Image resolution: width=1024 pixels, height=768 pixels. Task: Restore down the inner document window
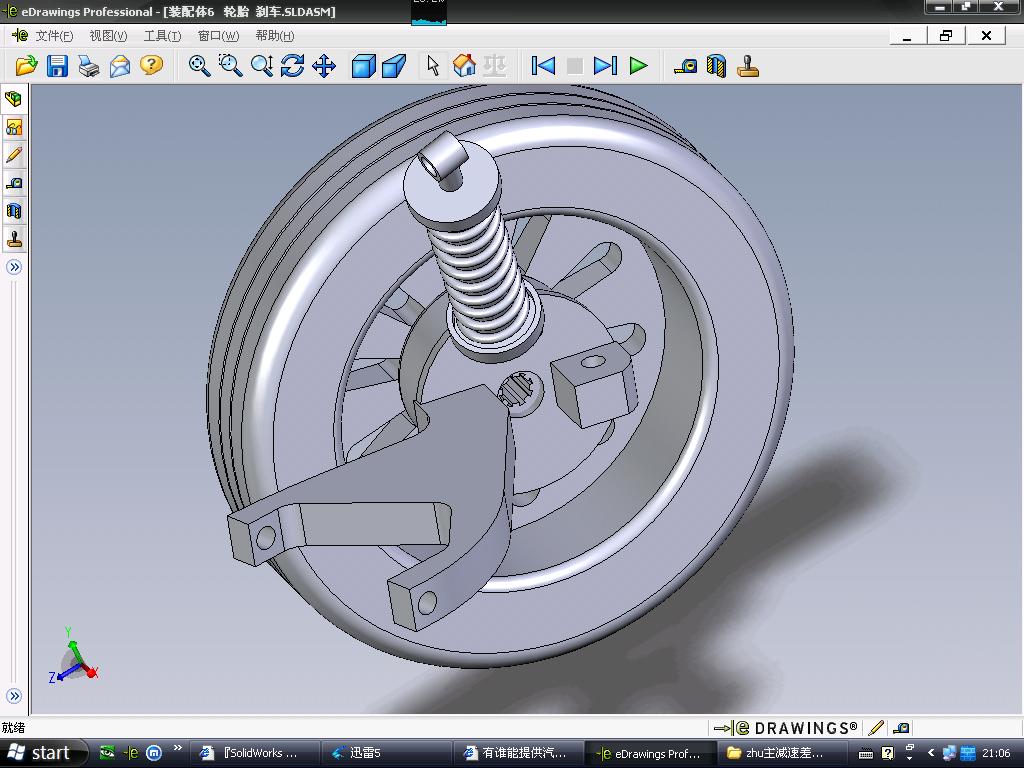click(946, 35)
